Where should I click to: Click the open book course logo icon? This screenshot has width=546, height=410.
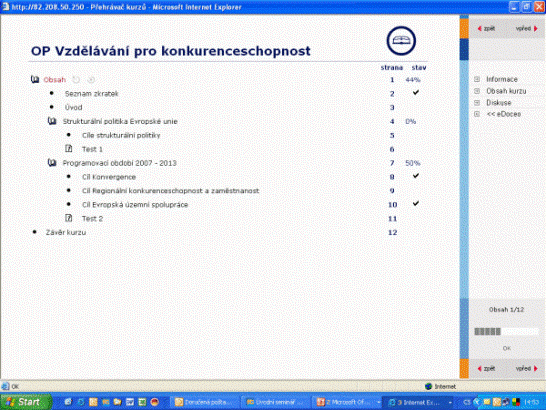(x=401, y=41)
